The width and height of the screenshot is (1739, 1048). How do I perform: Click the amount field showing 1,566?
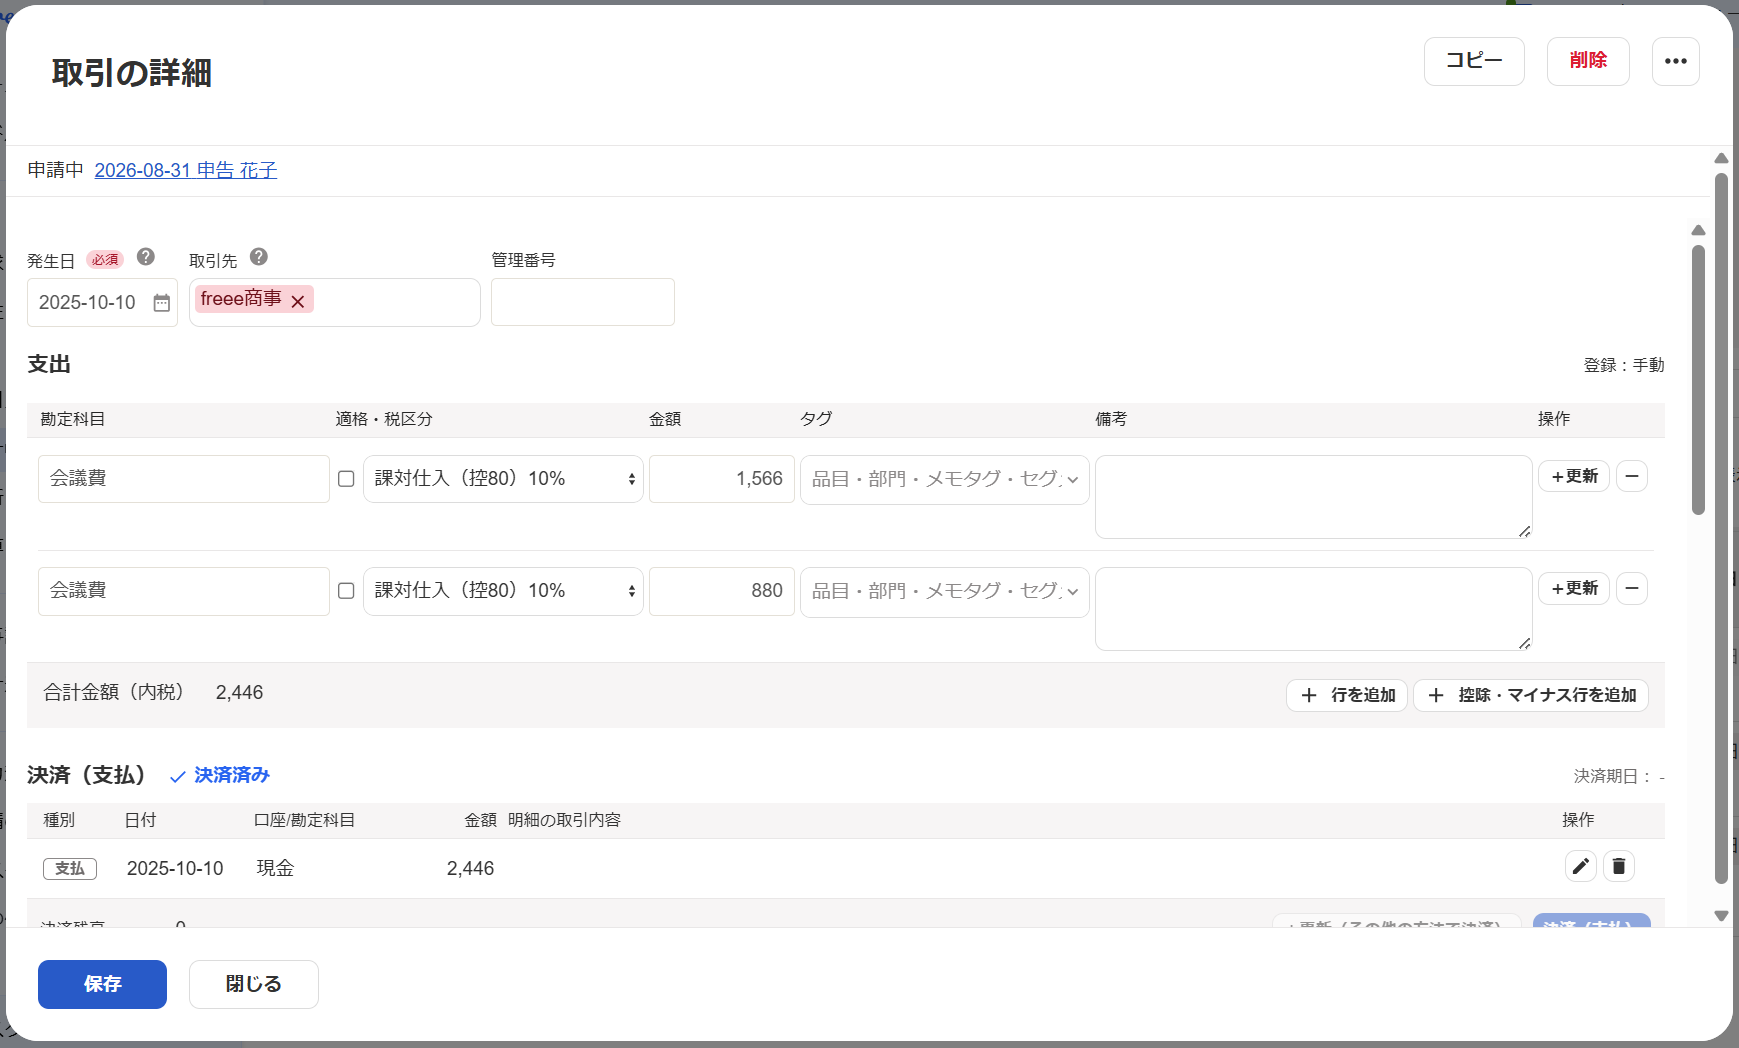[722, 479]
